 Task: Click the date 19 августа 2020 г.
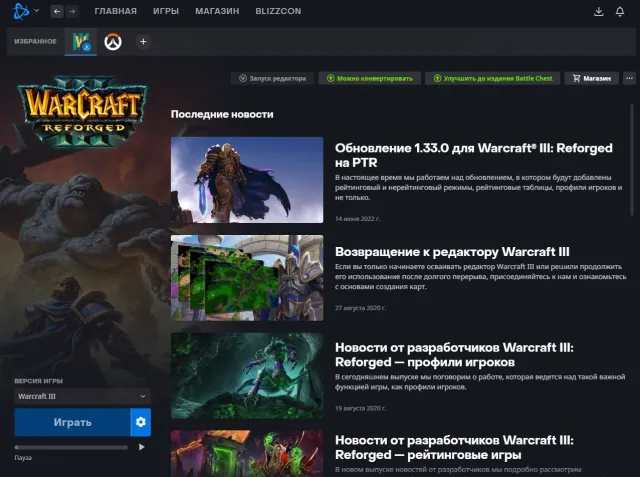coord(360,408)
